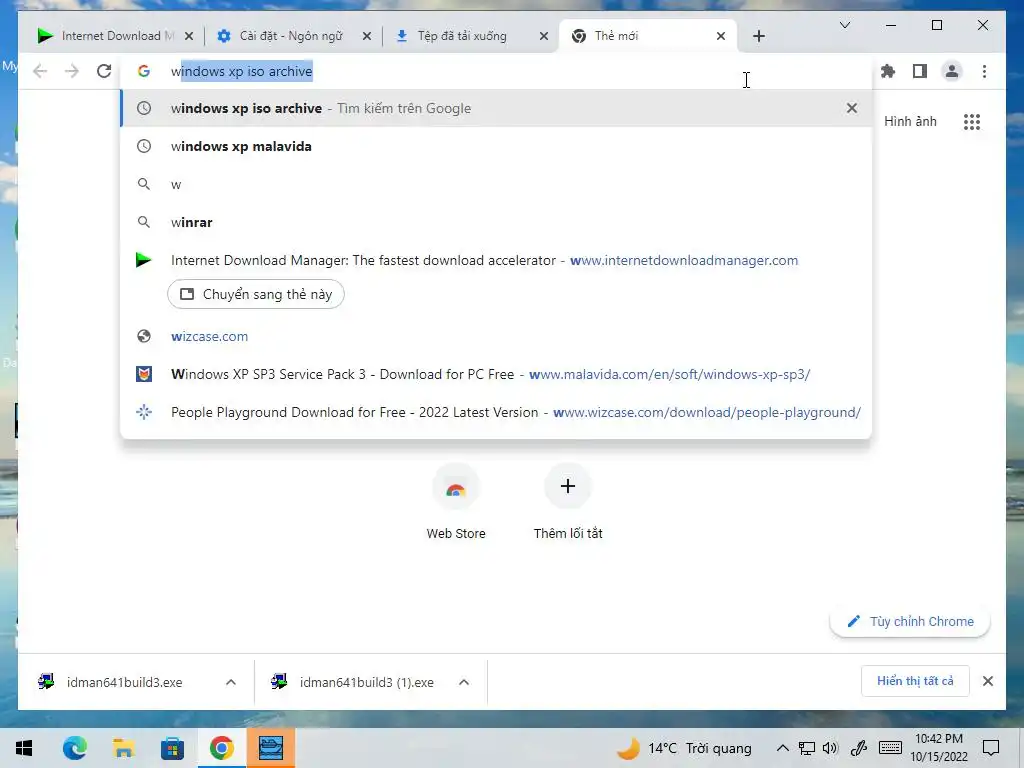Click the pen workspace tray icon
Screen dimensions: 1024x768
[x=859, y=748]
